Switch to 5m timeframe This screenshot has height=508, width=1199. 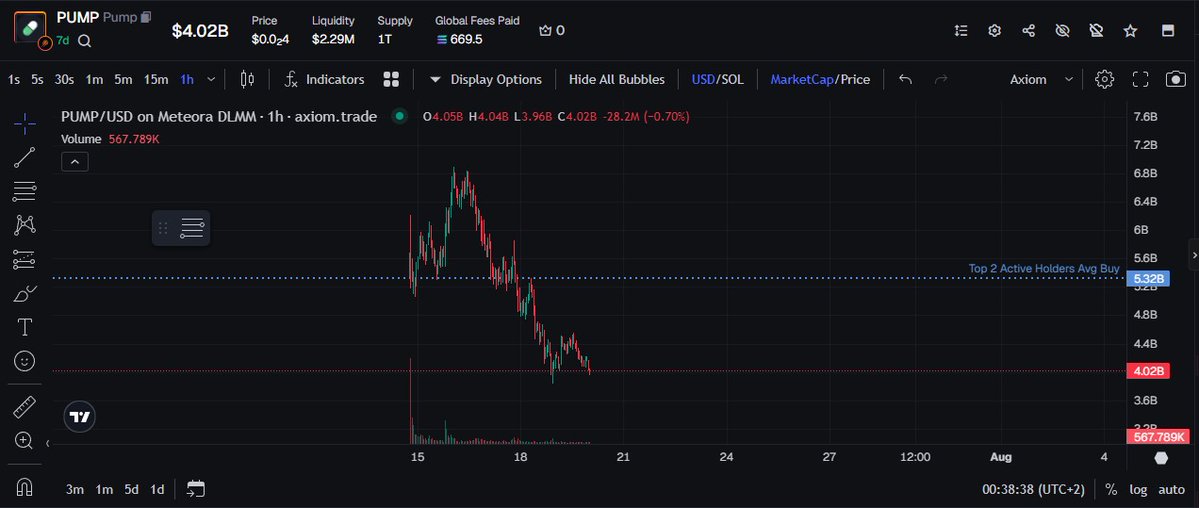click(123, 79)
